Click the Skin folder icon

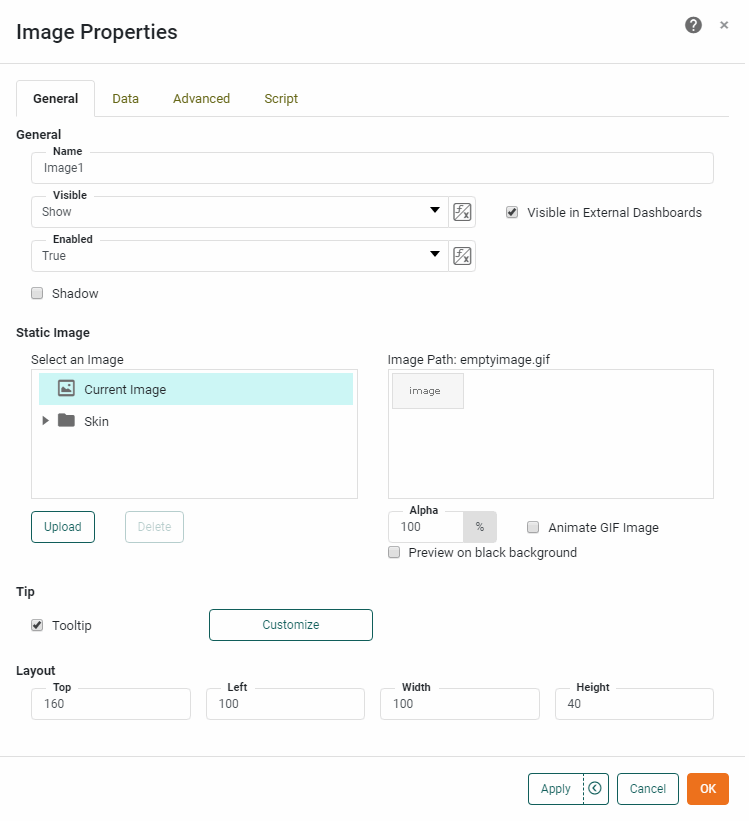(x=66, y=421)
